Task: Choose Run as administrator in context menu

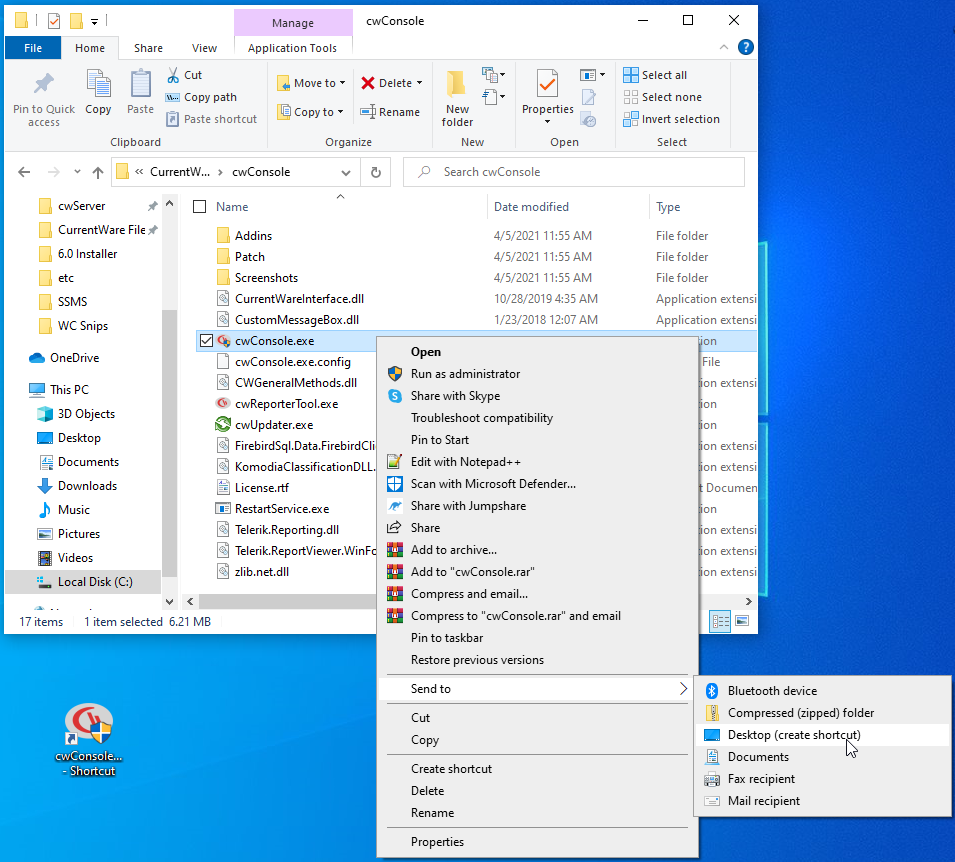Action: [465, 374]
